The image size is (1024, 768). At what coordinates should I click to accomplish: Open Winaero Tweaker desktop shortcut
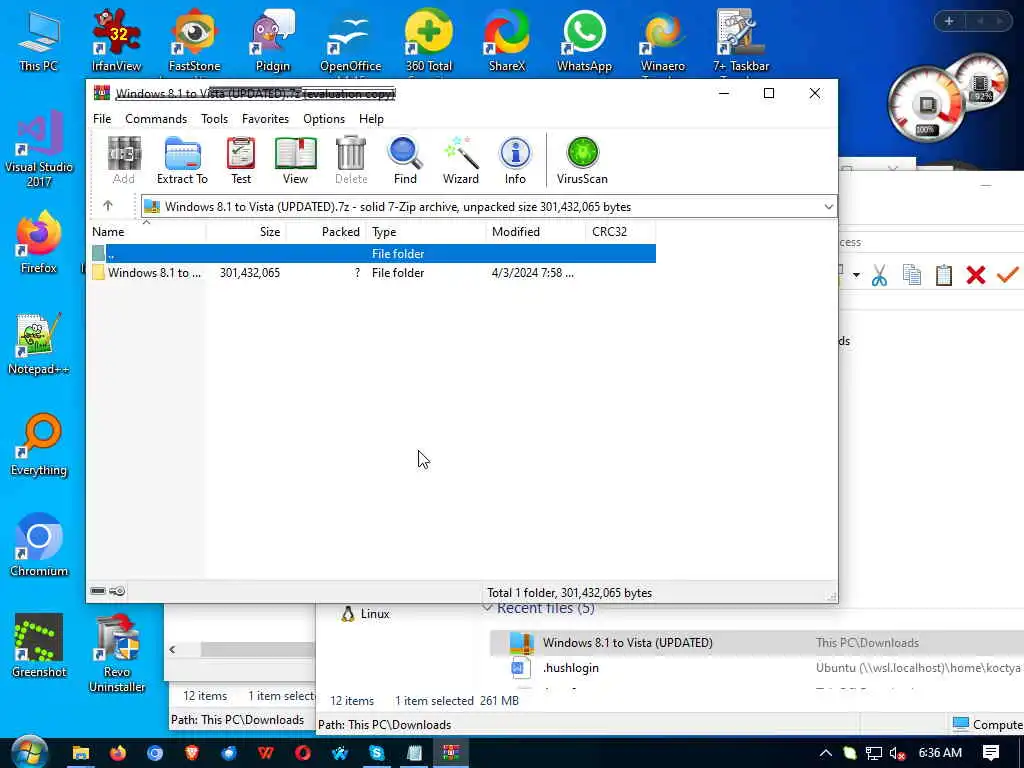pyautogui.click(x=663, y=41)
